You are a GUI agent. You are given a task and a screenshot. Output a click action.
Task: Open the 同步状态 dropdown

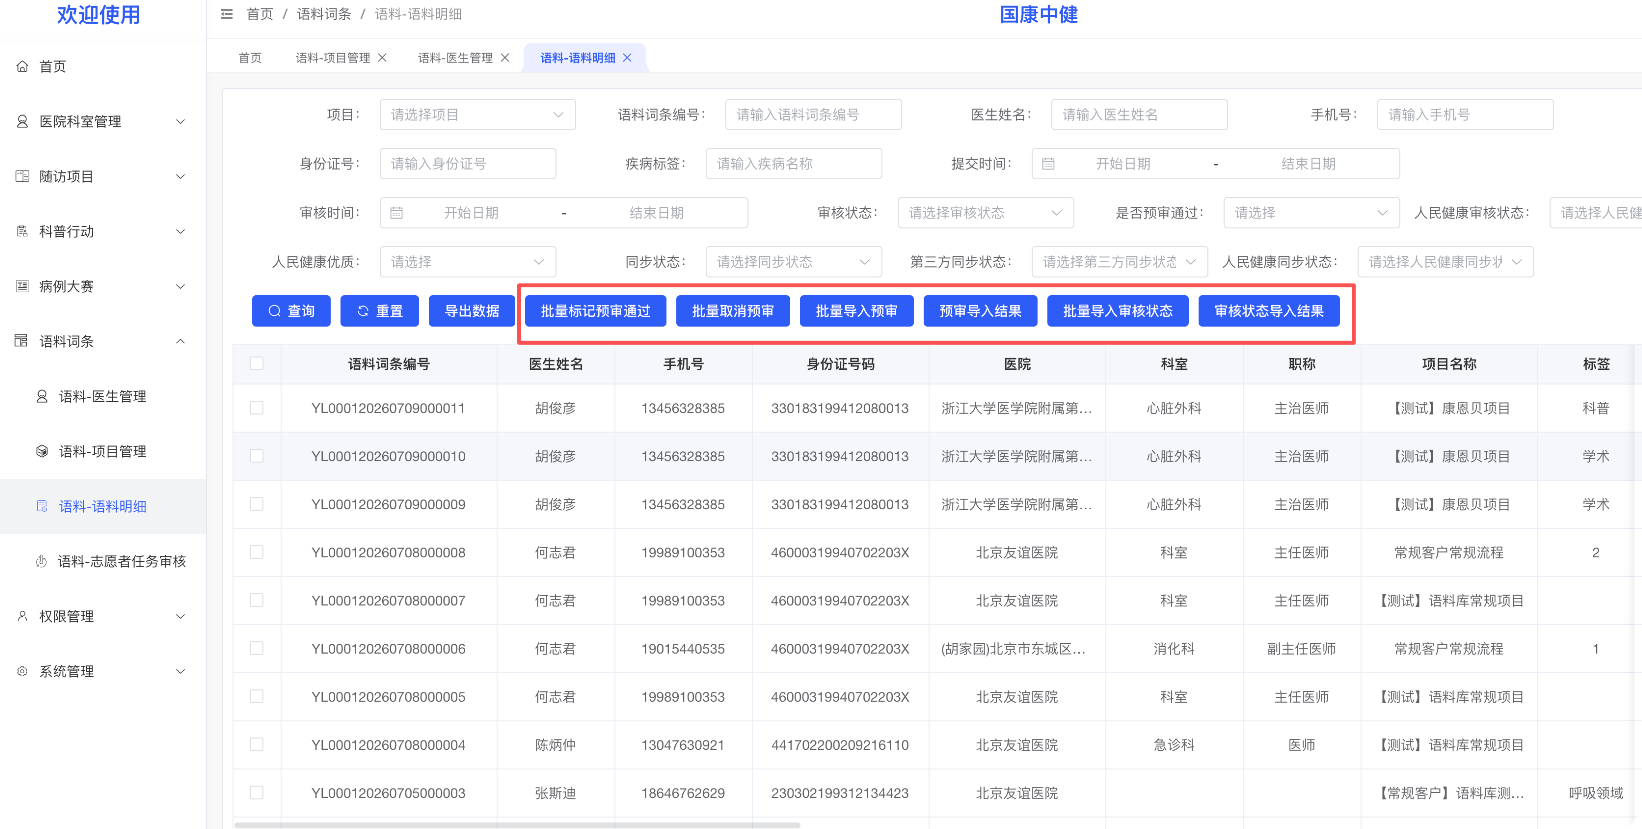(793, 261)
